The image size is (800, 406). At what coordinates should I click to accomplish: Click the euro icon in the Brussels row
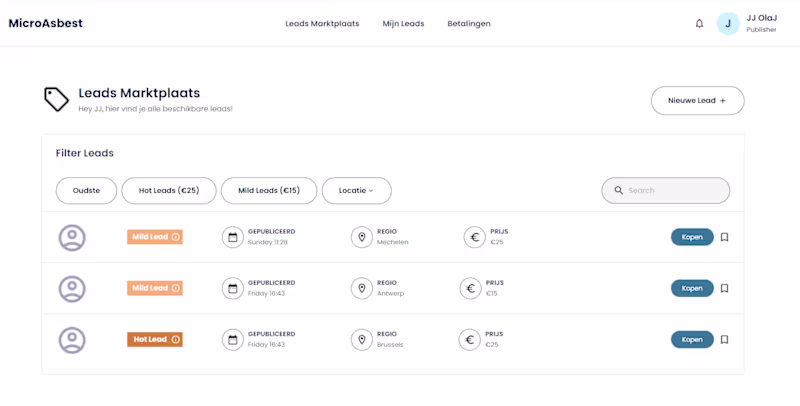point(470,340)
